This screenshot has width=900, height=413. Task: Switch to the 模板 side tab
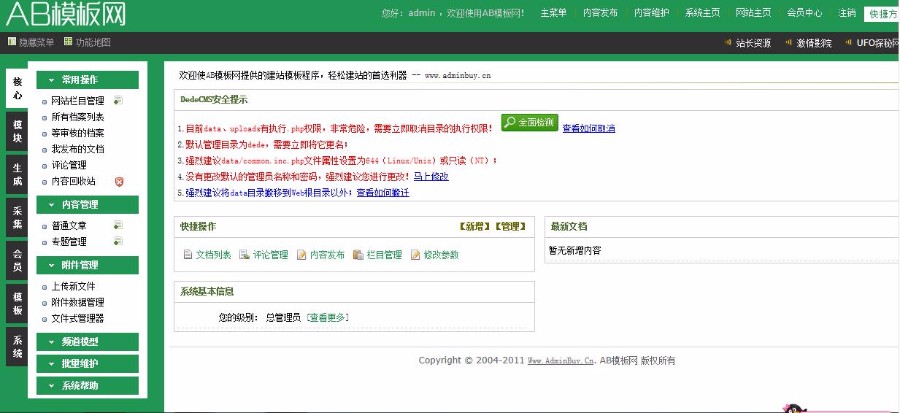[x=17, y=303]
